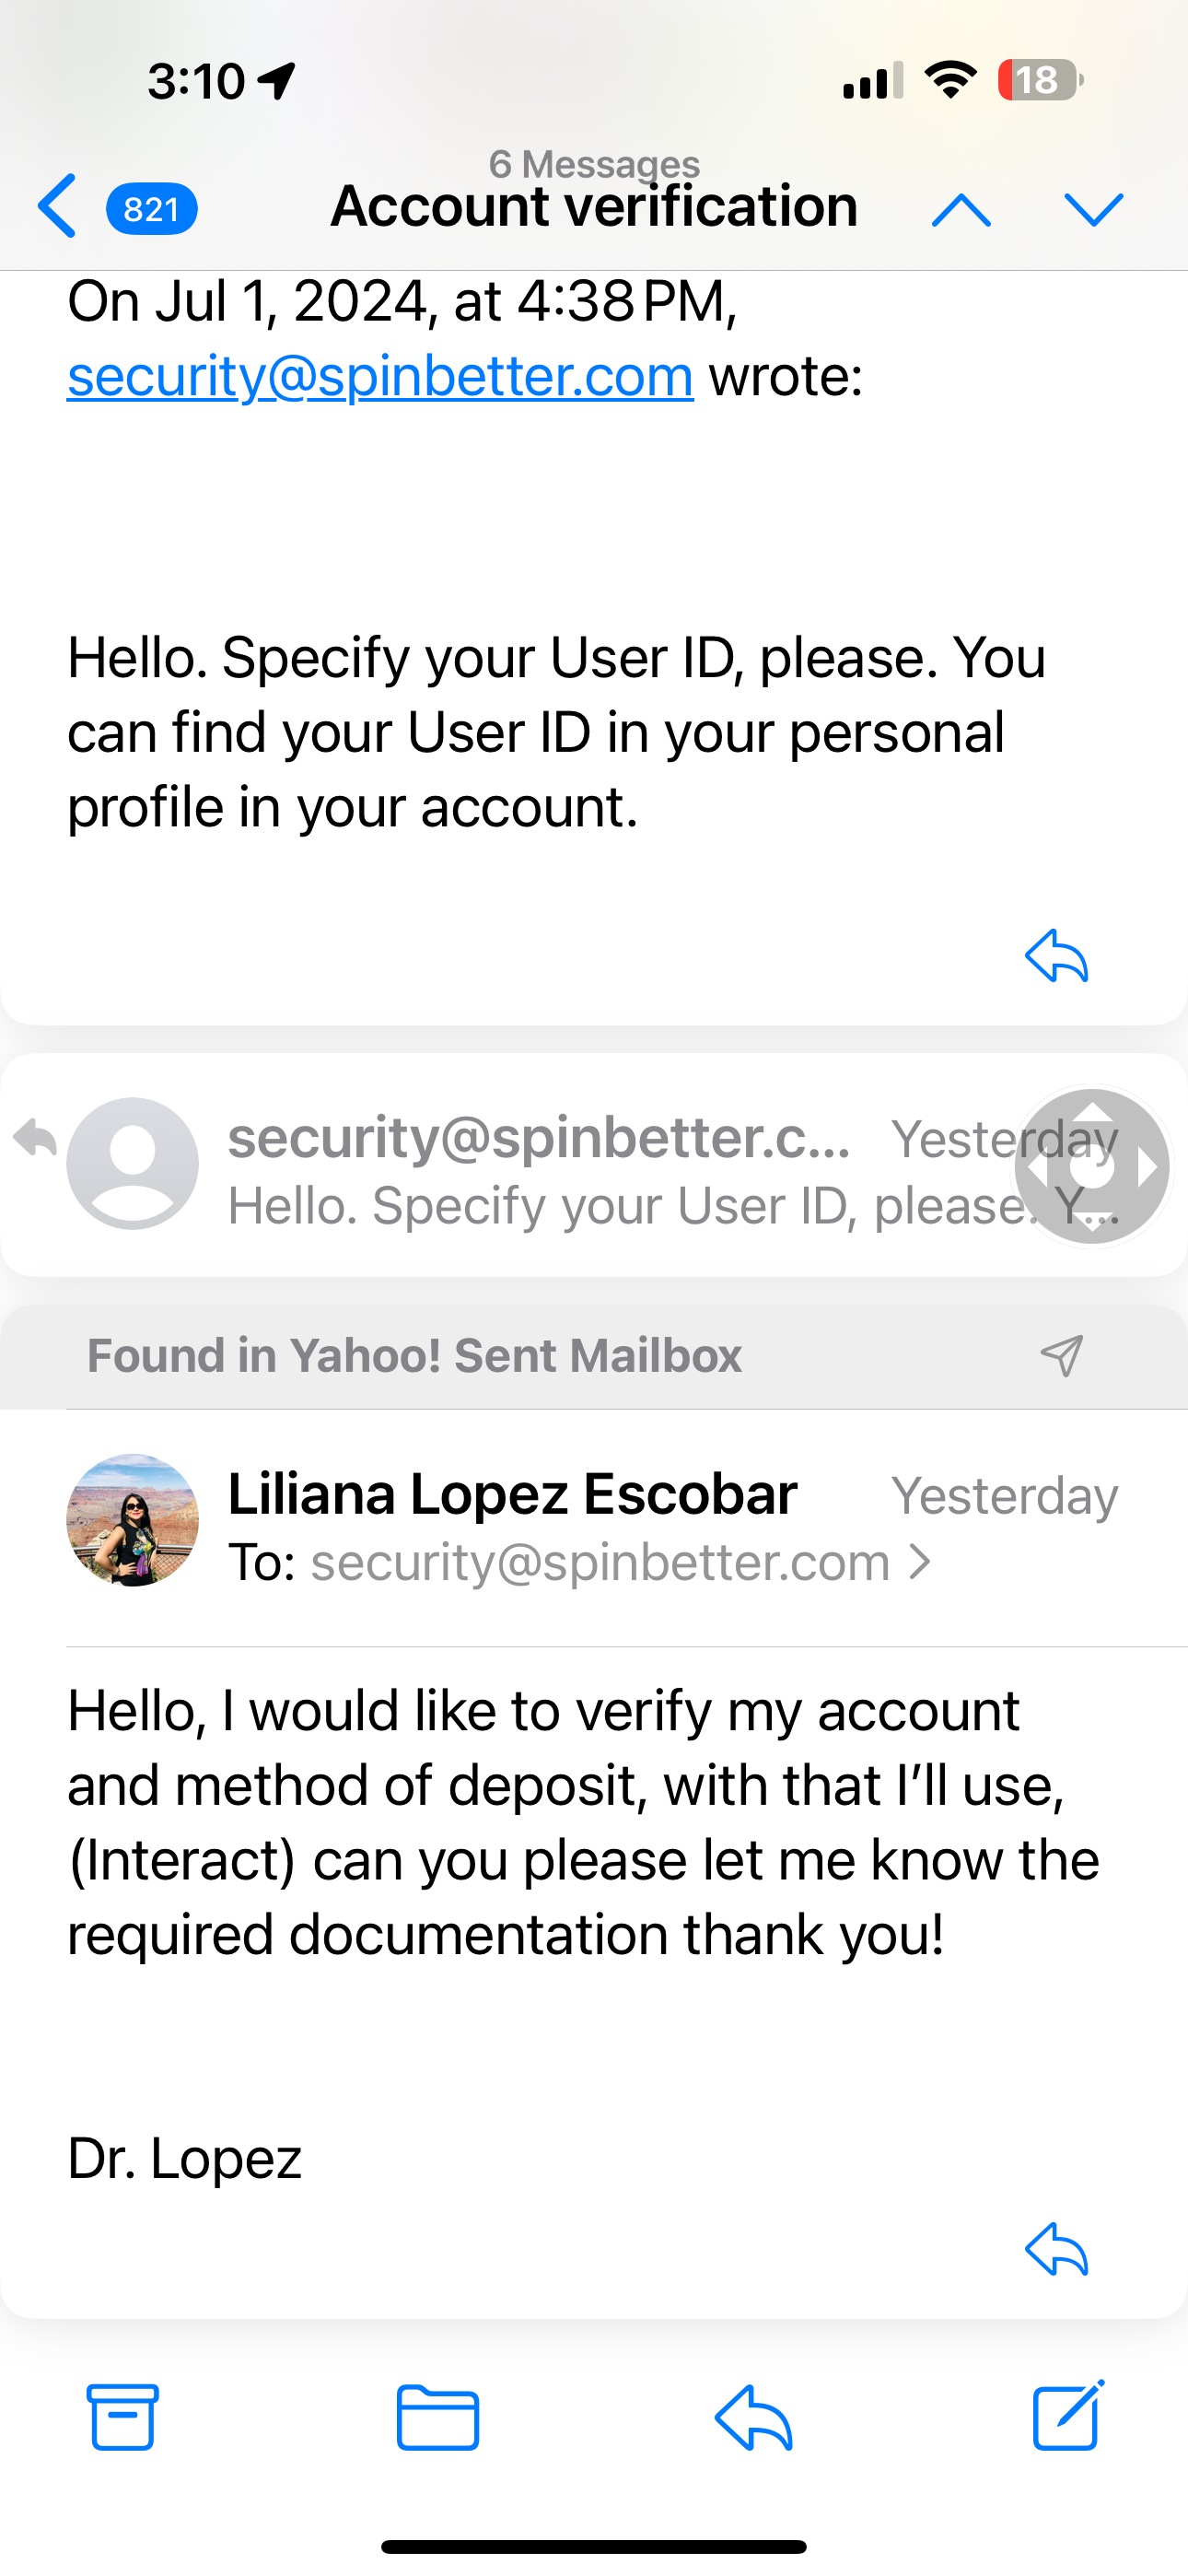Image resolution: width=1188 pixels, height=2576 pixels.
Task: Expand recipient details chevron after security@spinbetter.com
Action: (920, 1562)
